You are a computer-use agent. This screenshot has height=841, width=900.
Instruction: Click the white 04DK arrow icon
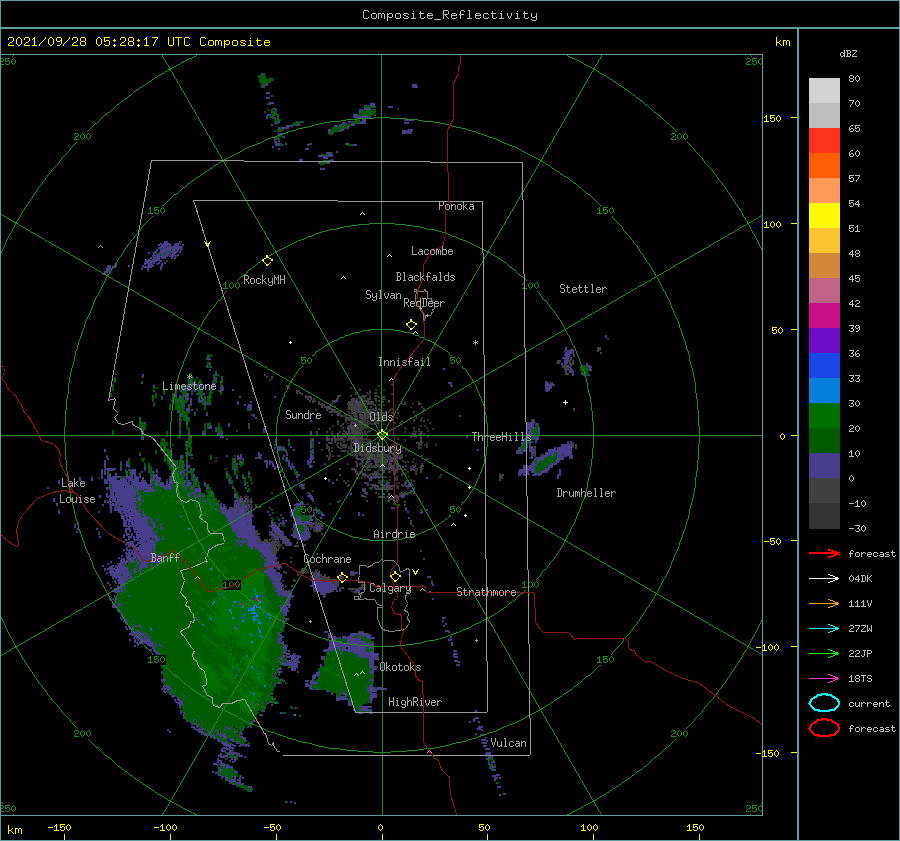click(x=824, y=579)
